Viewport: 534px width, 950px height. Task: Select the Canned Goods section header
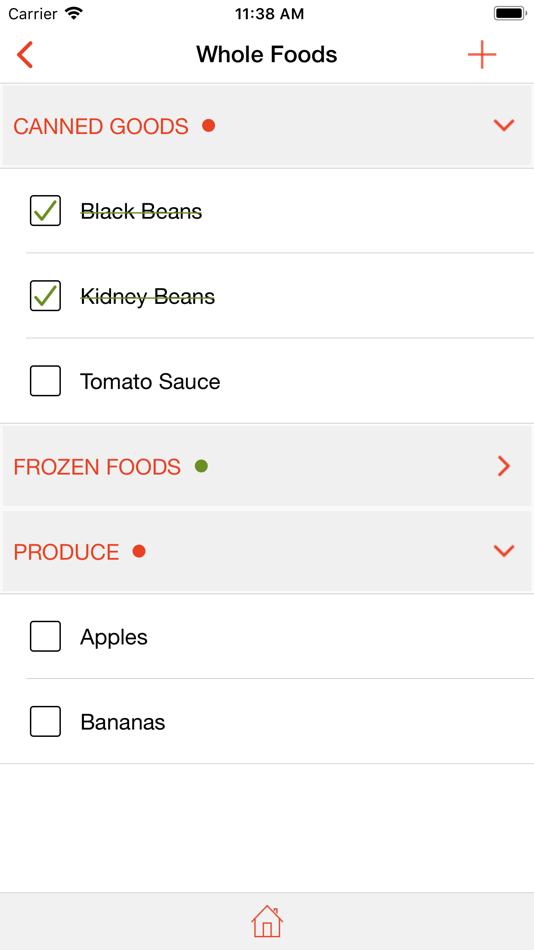pyautogui.click(x=267, y=125)
